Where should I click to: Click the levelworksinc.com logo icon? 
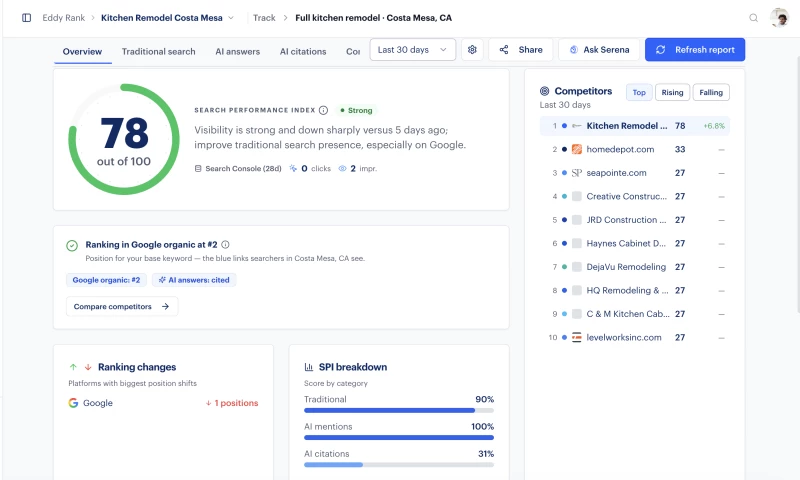(577, 337)
